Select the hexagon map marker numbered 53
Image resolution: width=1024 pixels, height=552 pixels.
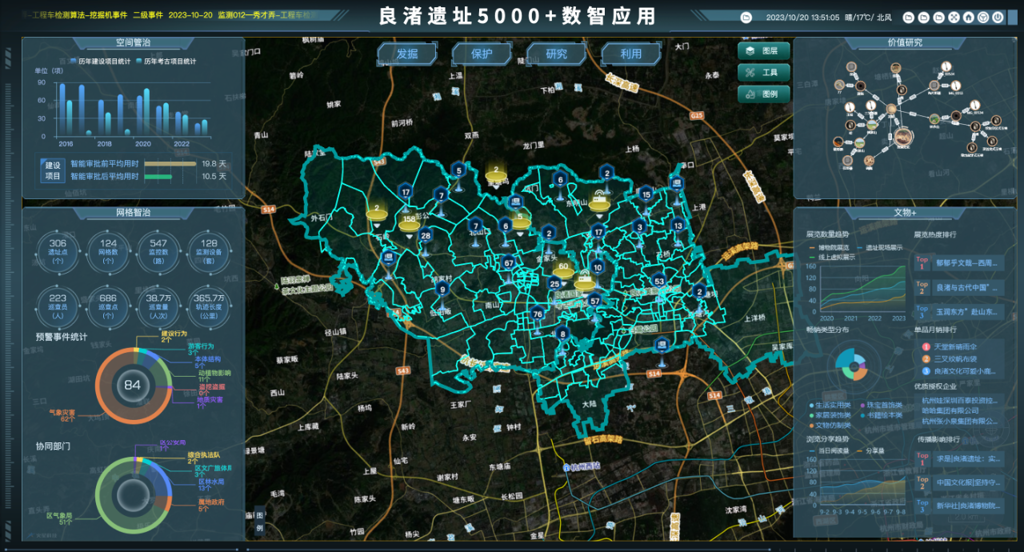(x=660, y=282)
